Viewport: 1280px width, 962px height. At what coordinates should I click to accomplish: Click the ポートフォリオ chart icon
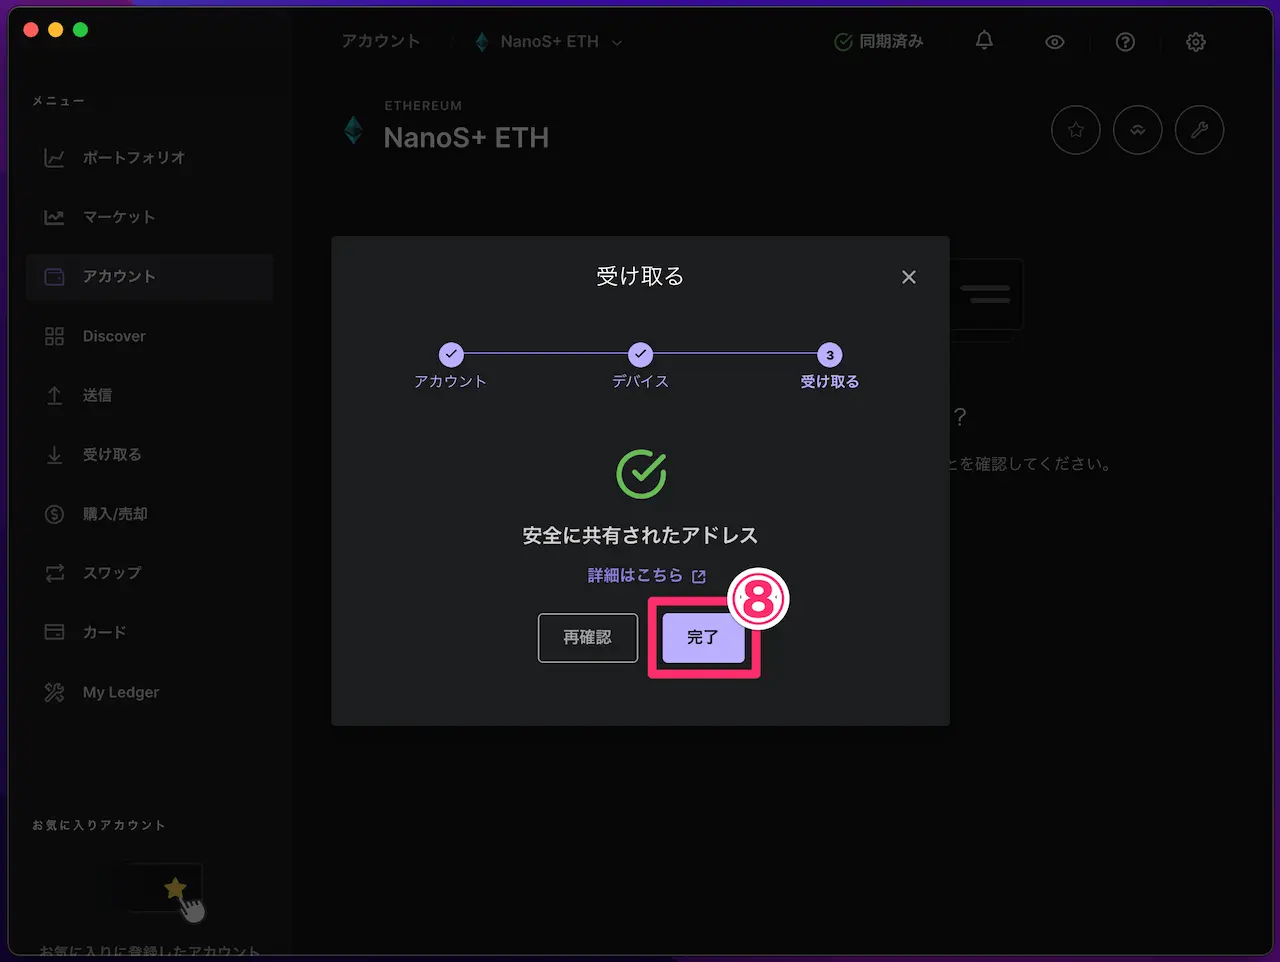55,158
